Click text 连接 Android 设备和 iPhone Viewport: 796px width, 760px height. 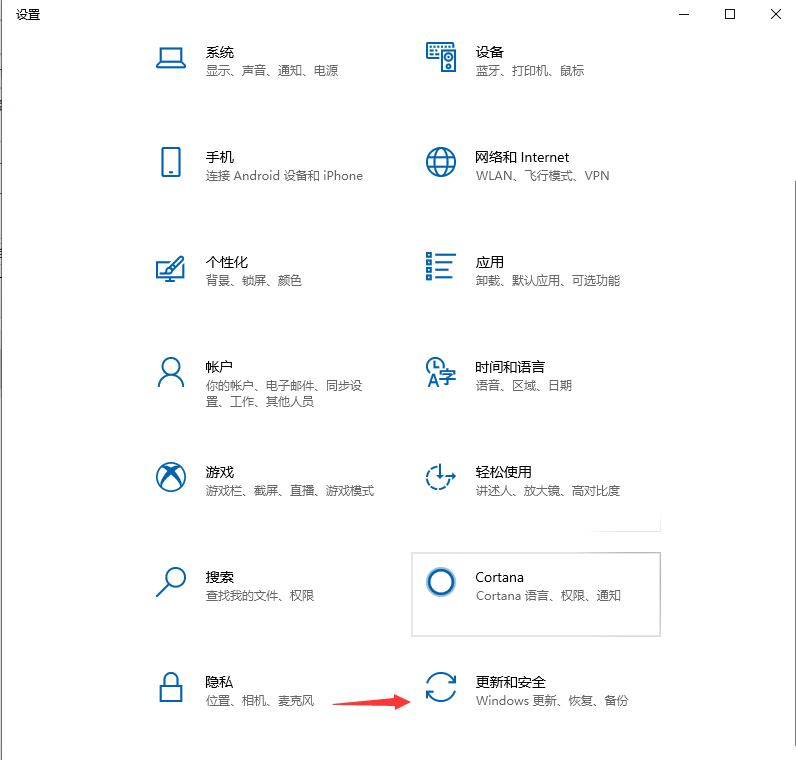coord(284,176)
